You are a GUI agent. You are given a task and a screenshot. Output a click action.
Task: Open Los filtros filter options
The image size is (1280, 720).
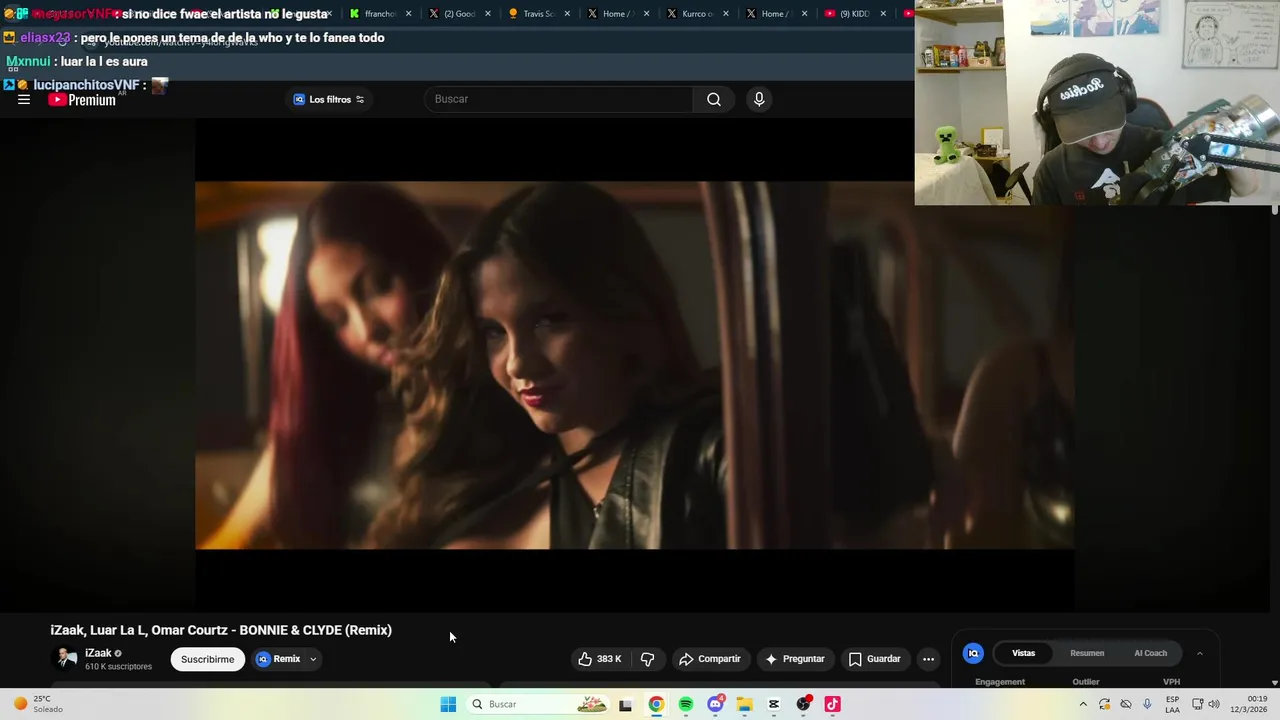pyautogui.click(x=329, y=99)
